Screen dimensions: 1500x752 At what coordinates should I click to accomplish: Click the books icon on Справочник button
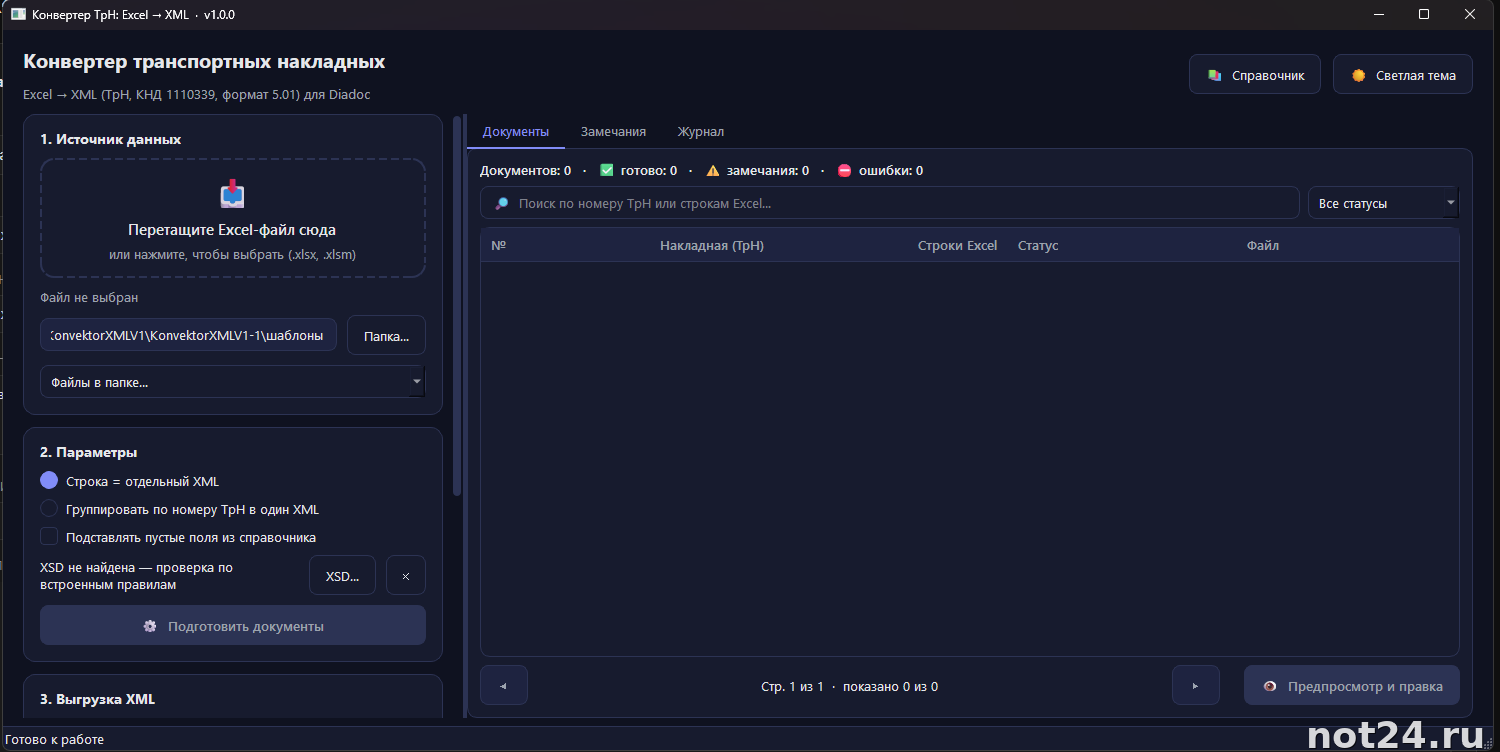coord(1215,75)
